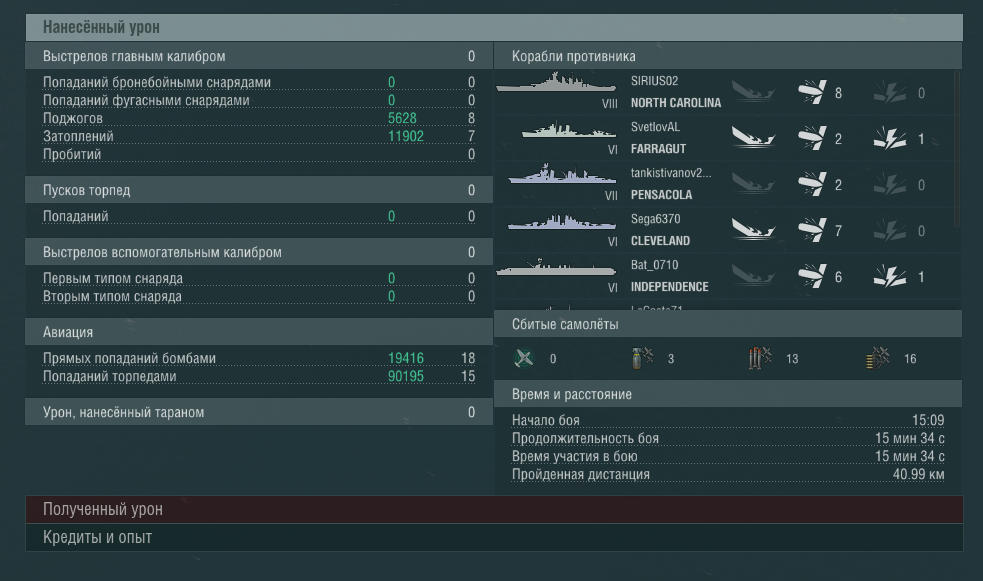Click the Затоплений damage value 11902
Viewport: 983px width, 581px height.
[406, 136]
